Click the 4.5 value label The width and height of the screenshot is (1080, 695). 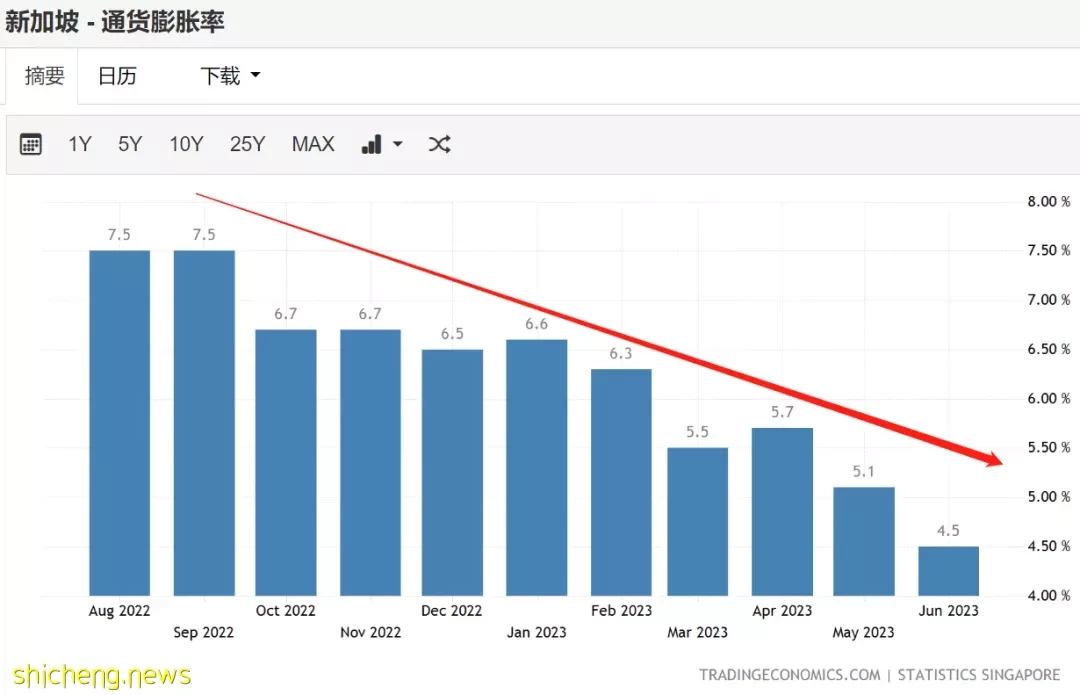[x=948, y=530]
